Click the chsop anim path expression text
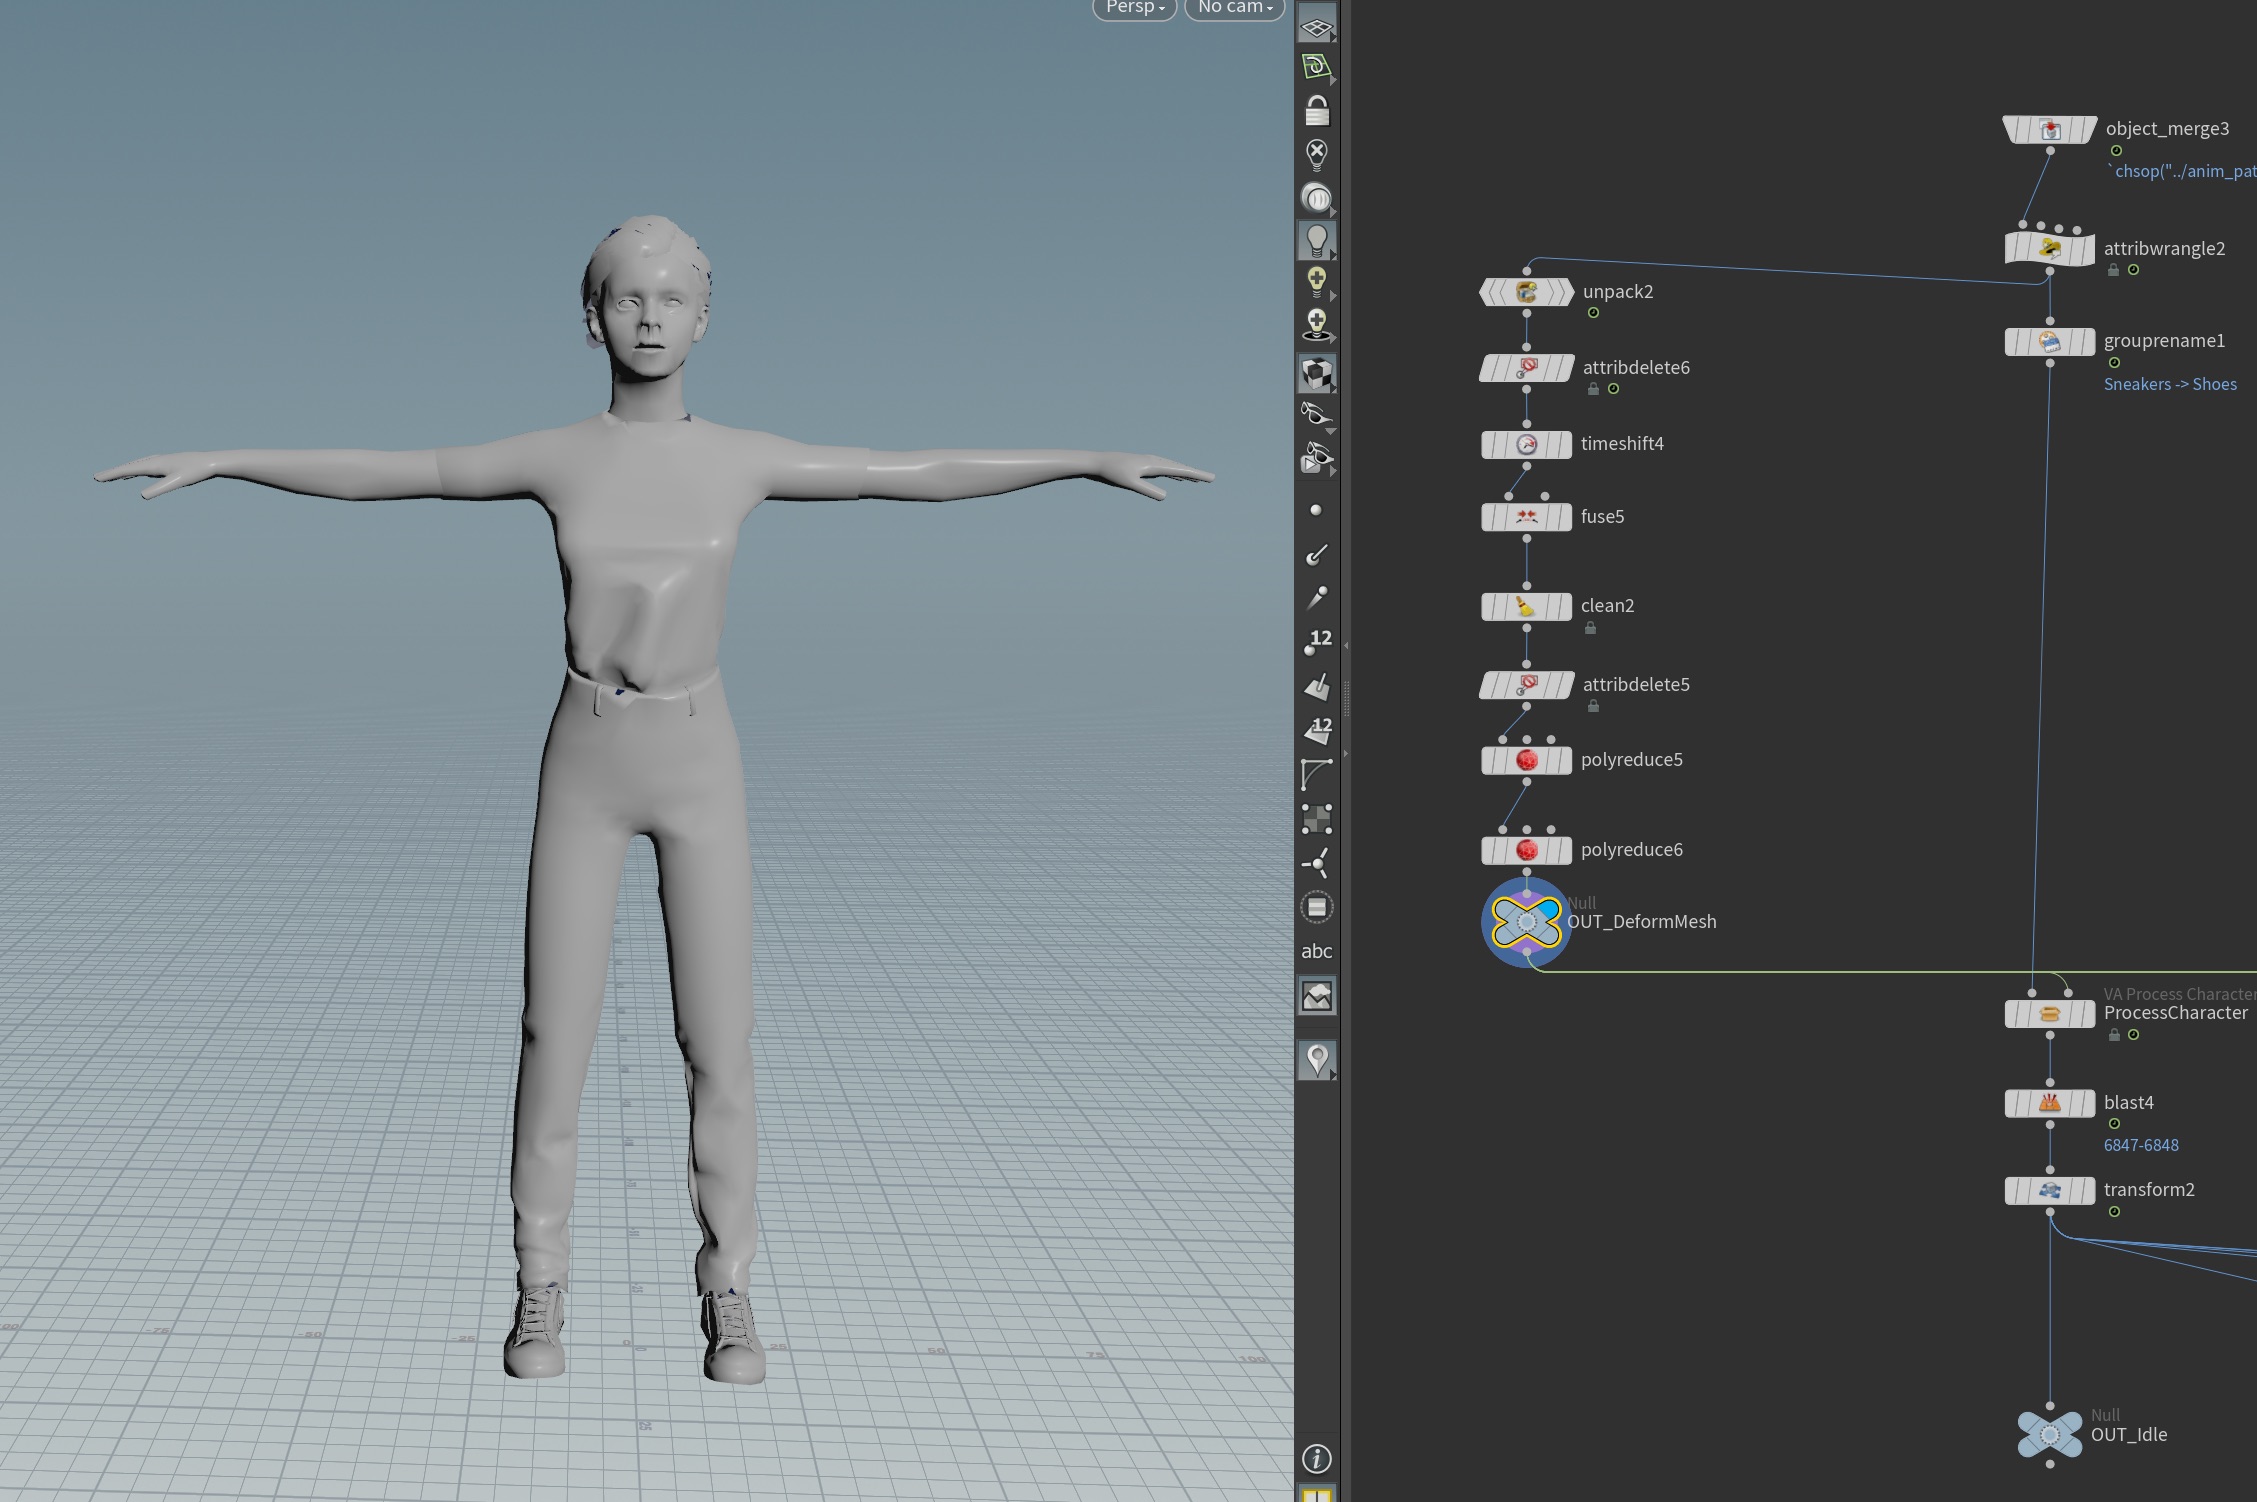The image size is (2257, 1502). click(x=2182, y=171)
